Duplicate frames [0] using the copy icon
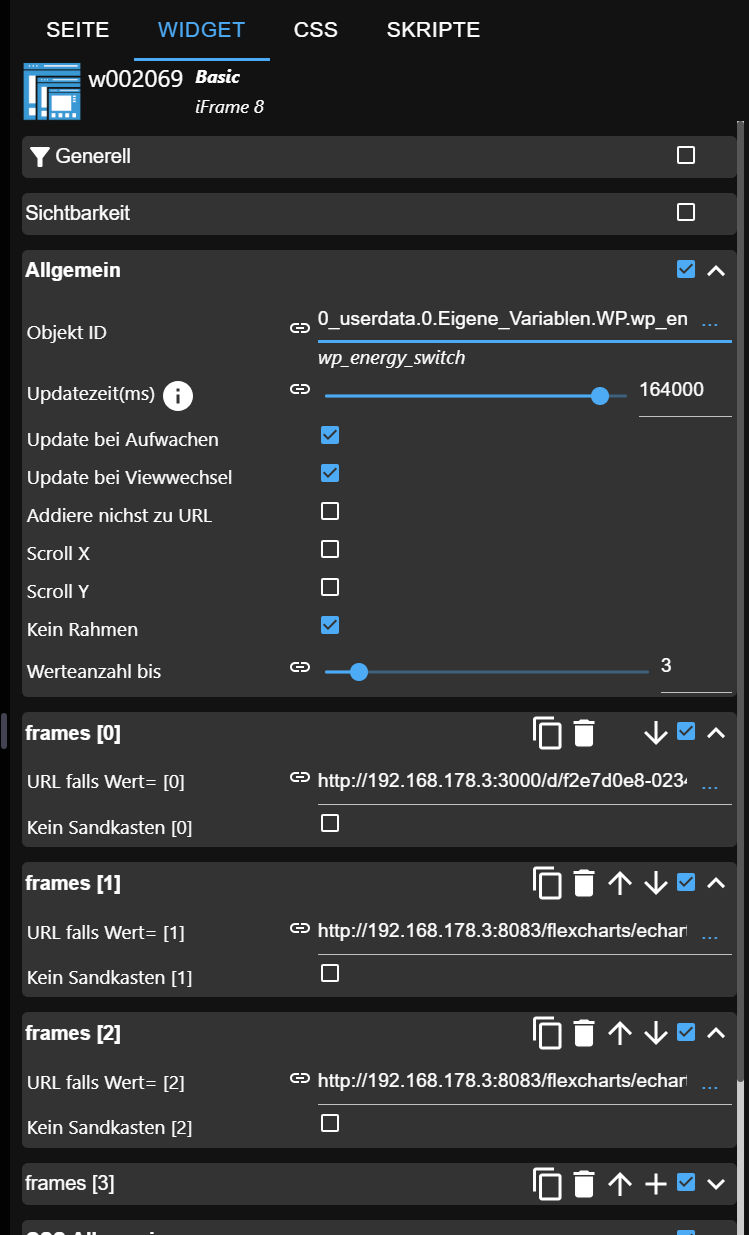This screenshot has width=749, height=1235. pyautogui.click(x=548, y=733)
